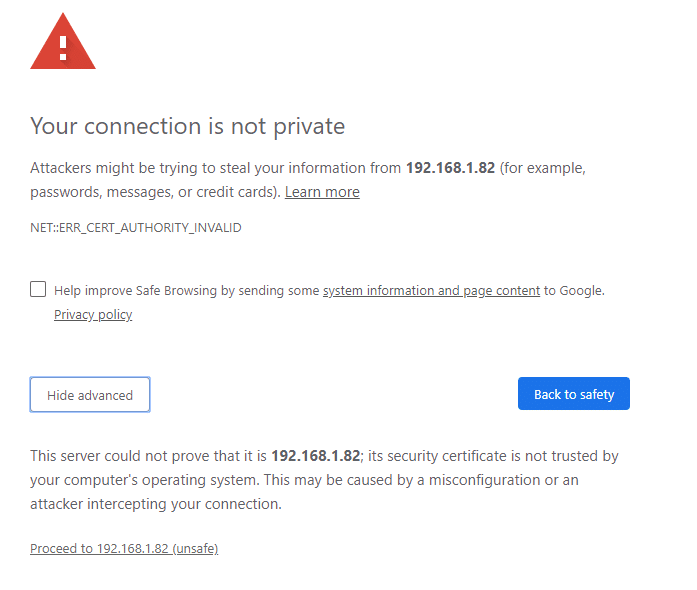Enable the Safe Browsing reporting checkbox
This screenshot has width=697, height=590.
(38, 289)
